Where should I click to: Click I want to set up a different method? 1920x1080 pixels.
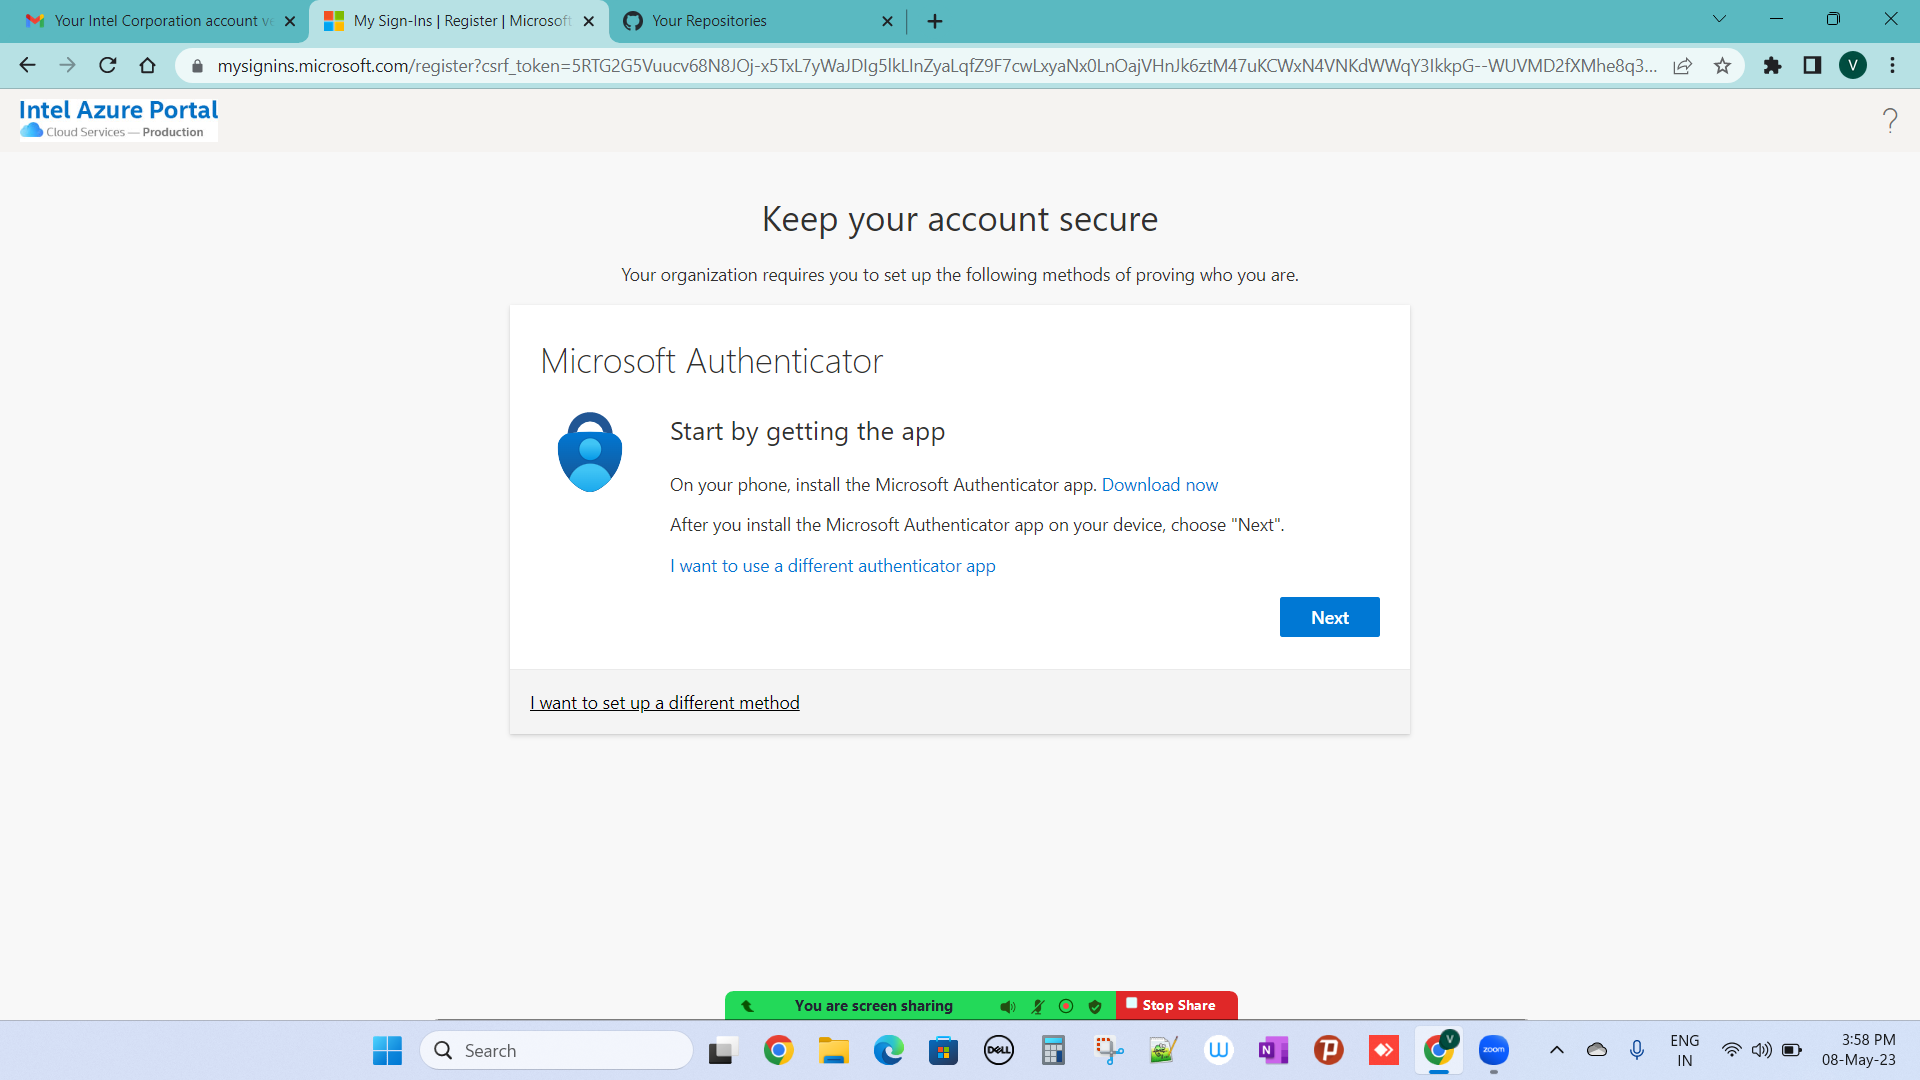664,703
